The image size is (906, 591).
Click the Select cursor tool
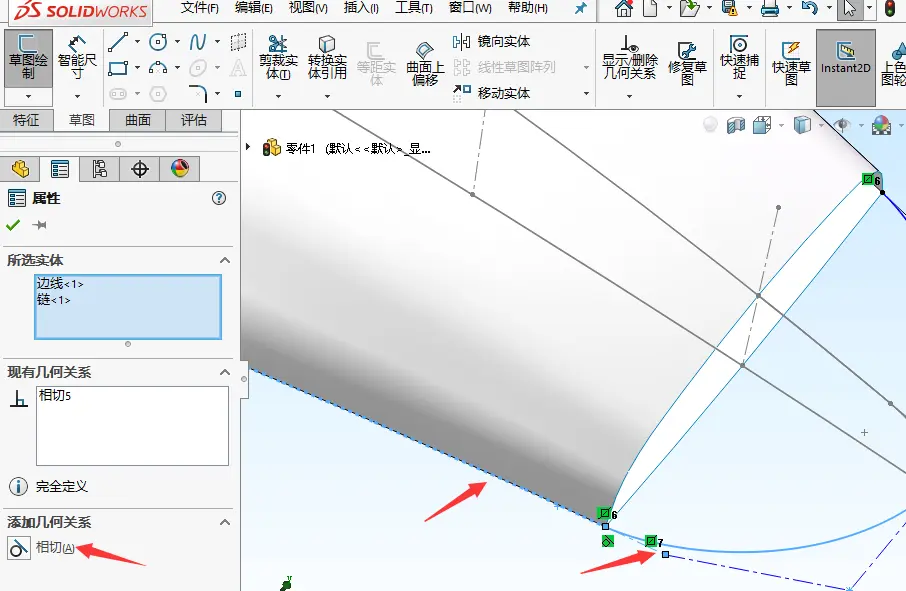tap(849, 9)
